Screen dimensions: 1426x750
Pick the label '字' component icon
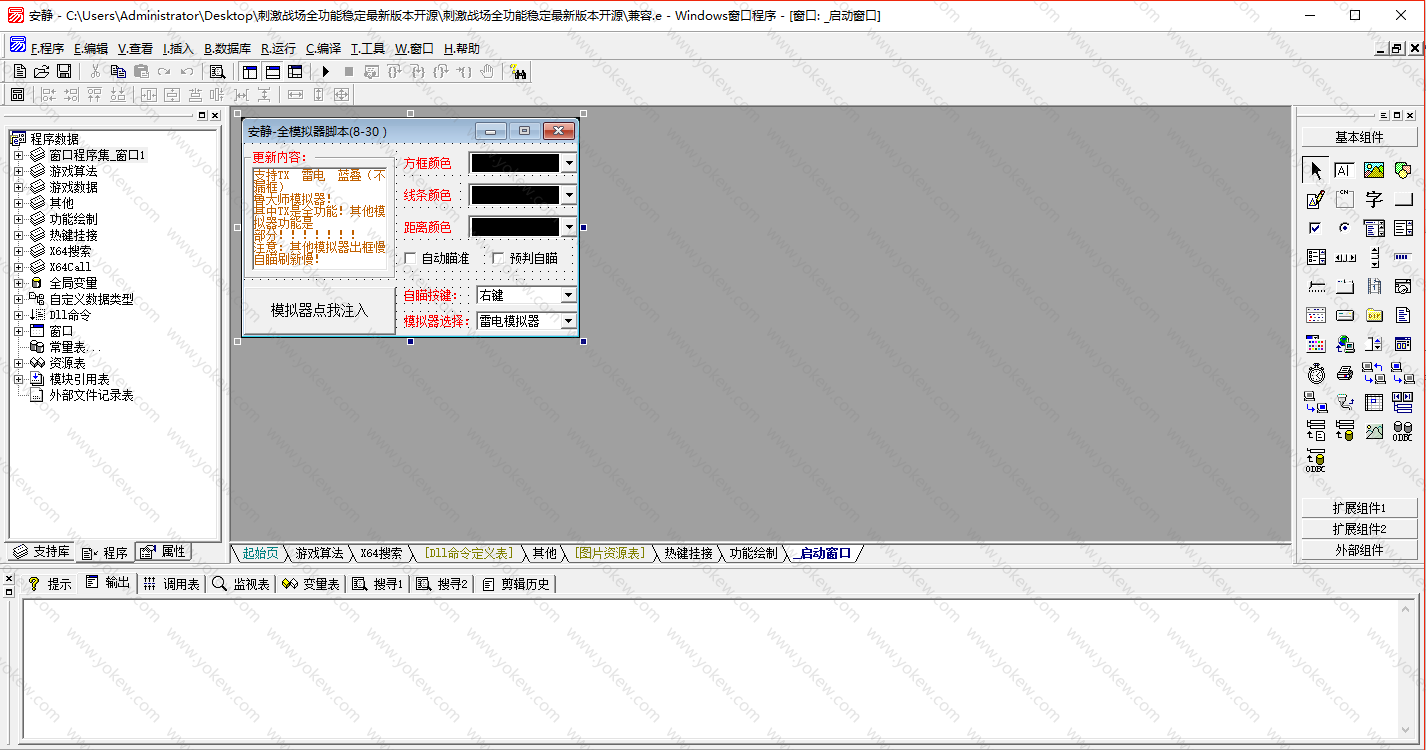click(x=1374, y=200)
